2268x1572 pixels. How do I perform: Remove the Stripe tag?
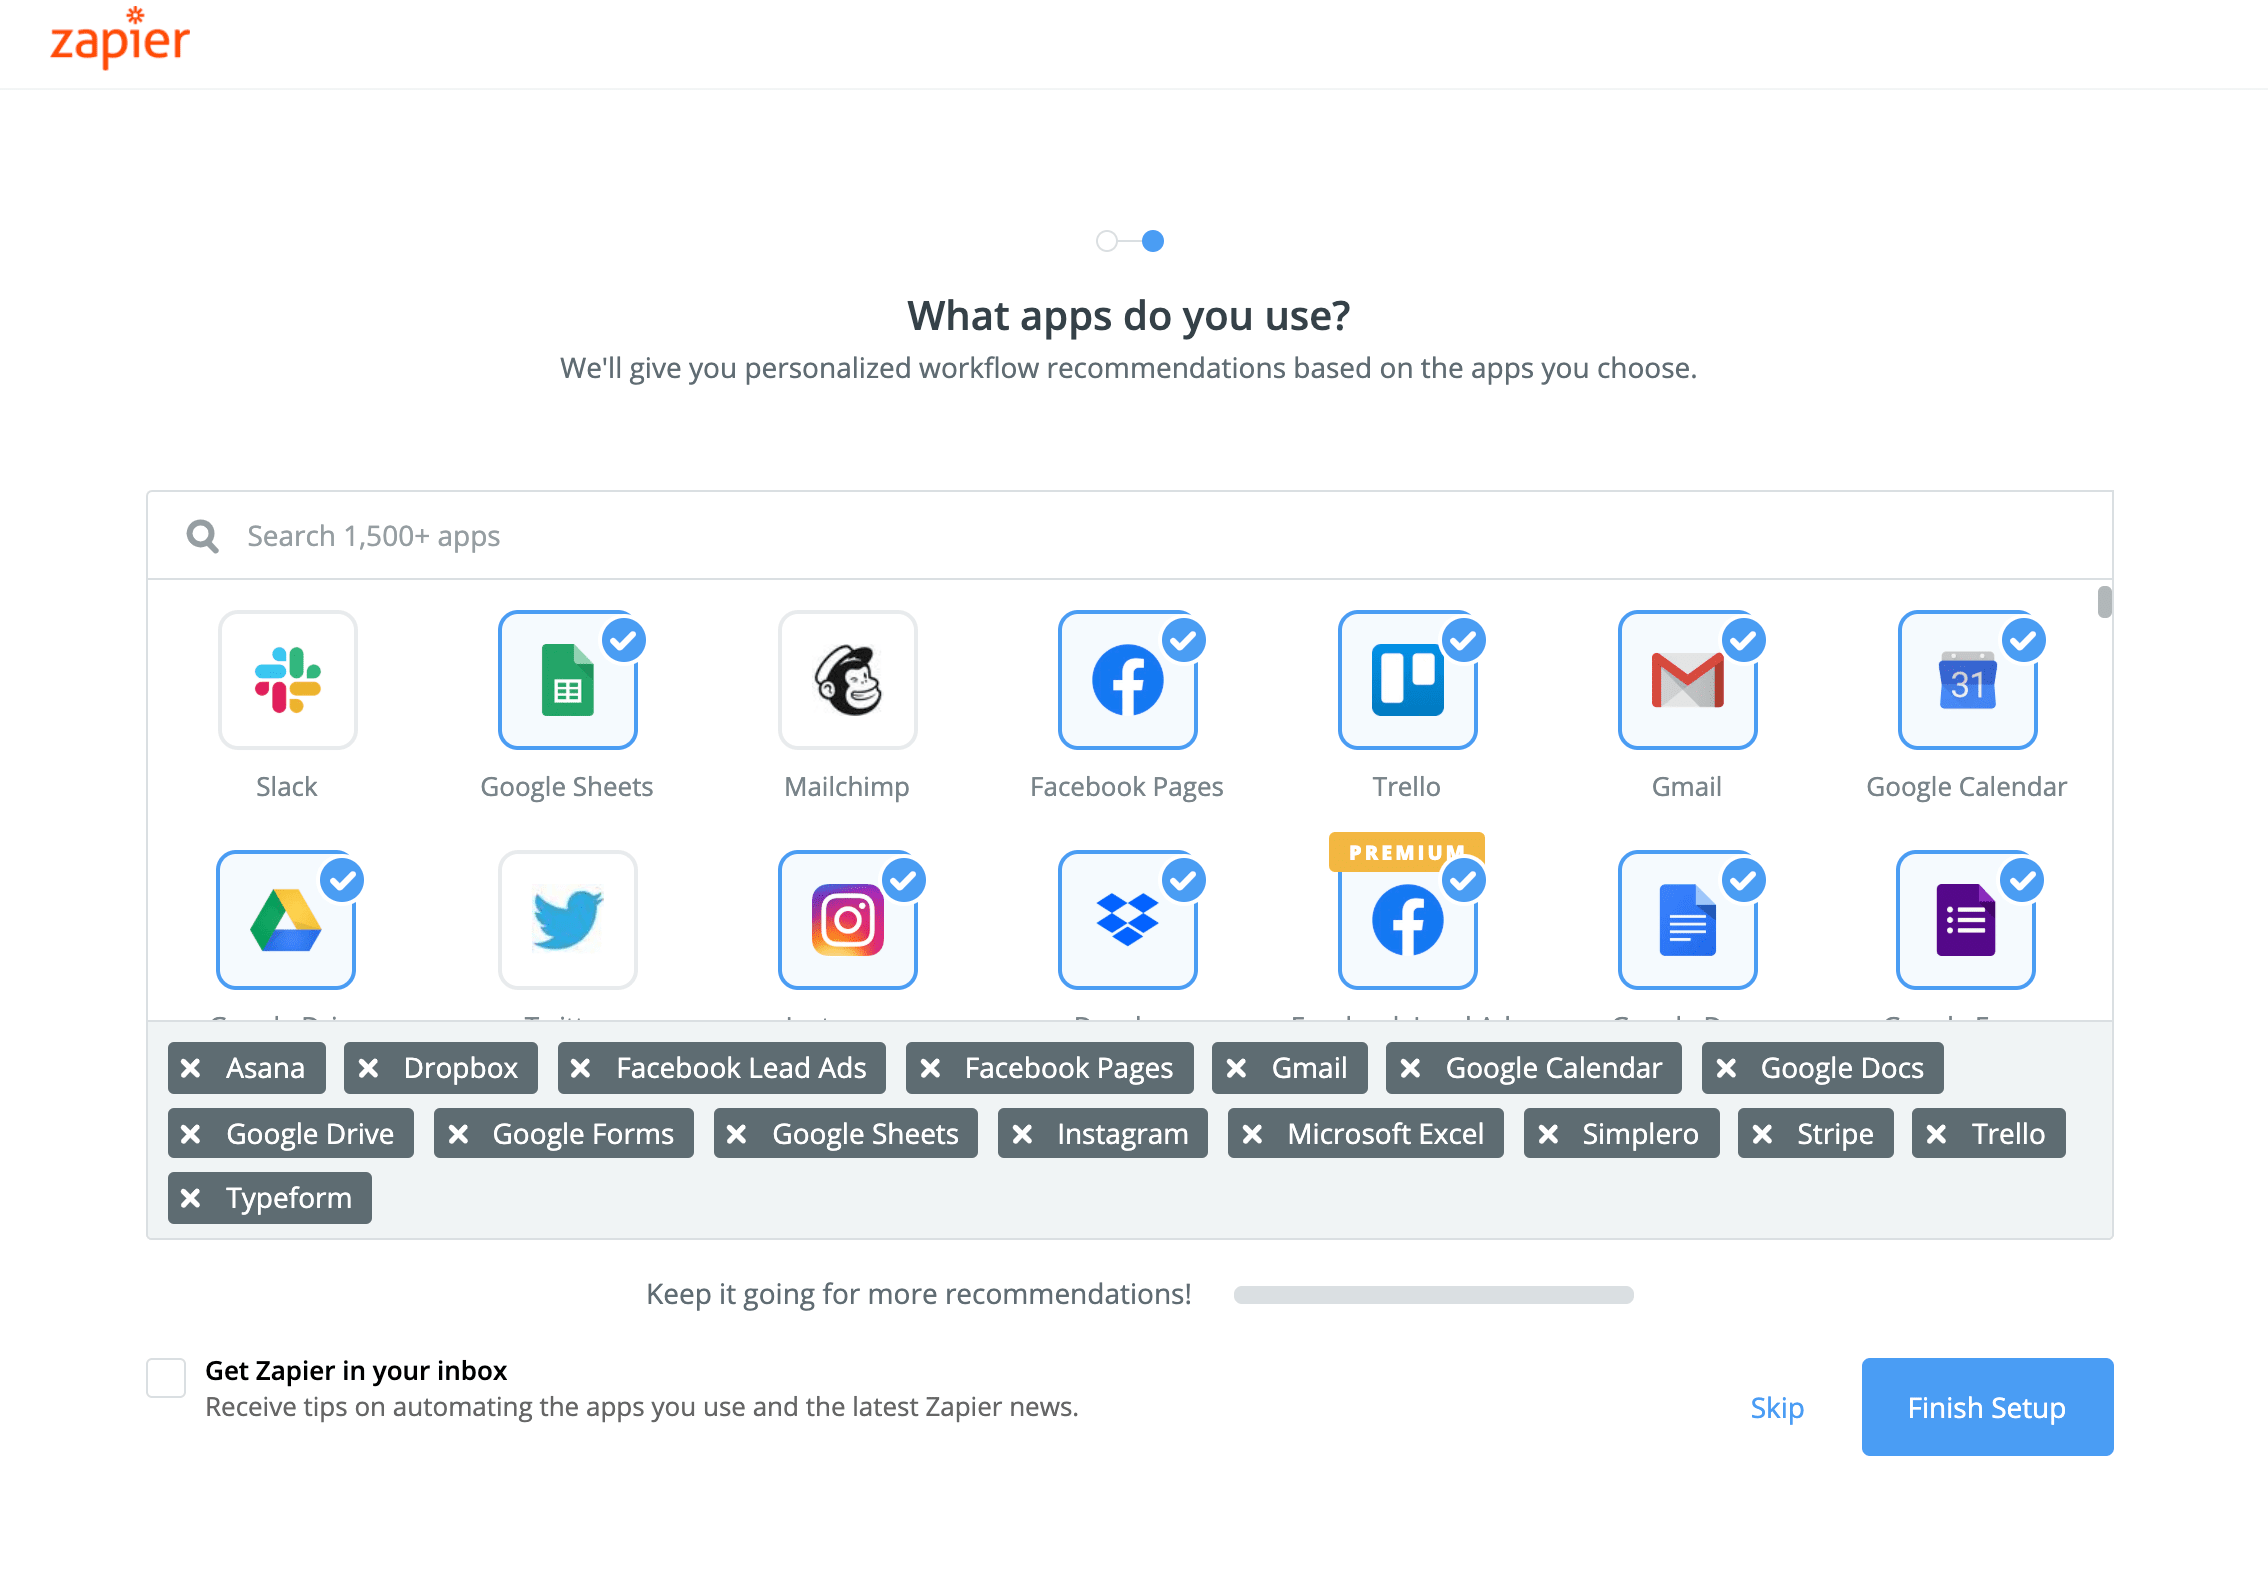coord(1762,1134)
